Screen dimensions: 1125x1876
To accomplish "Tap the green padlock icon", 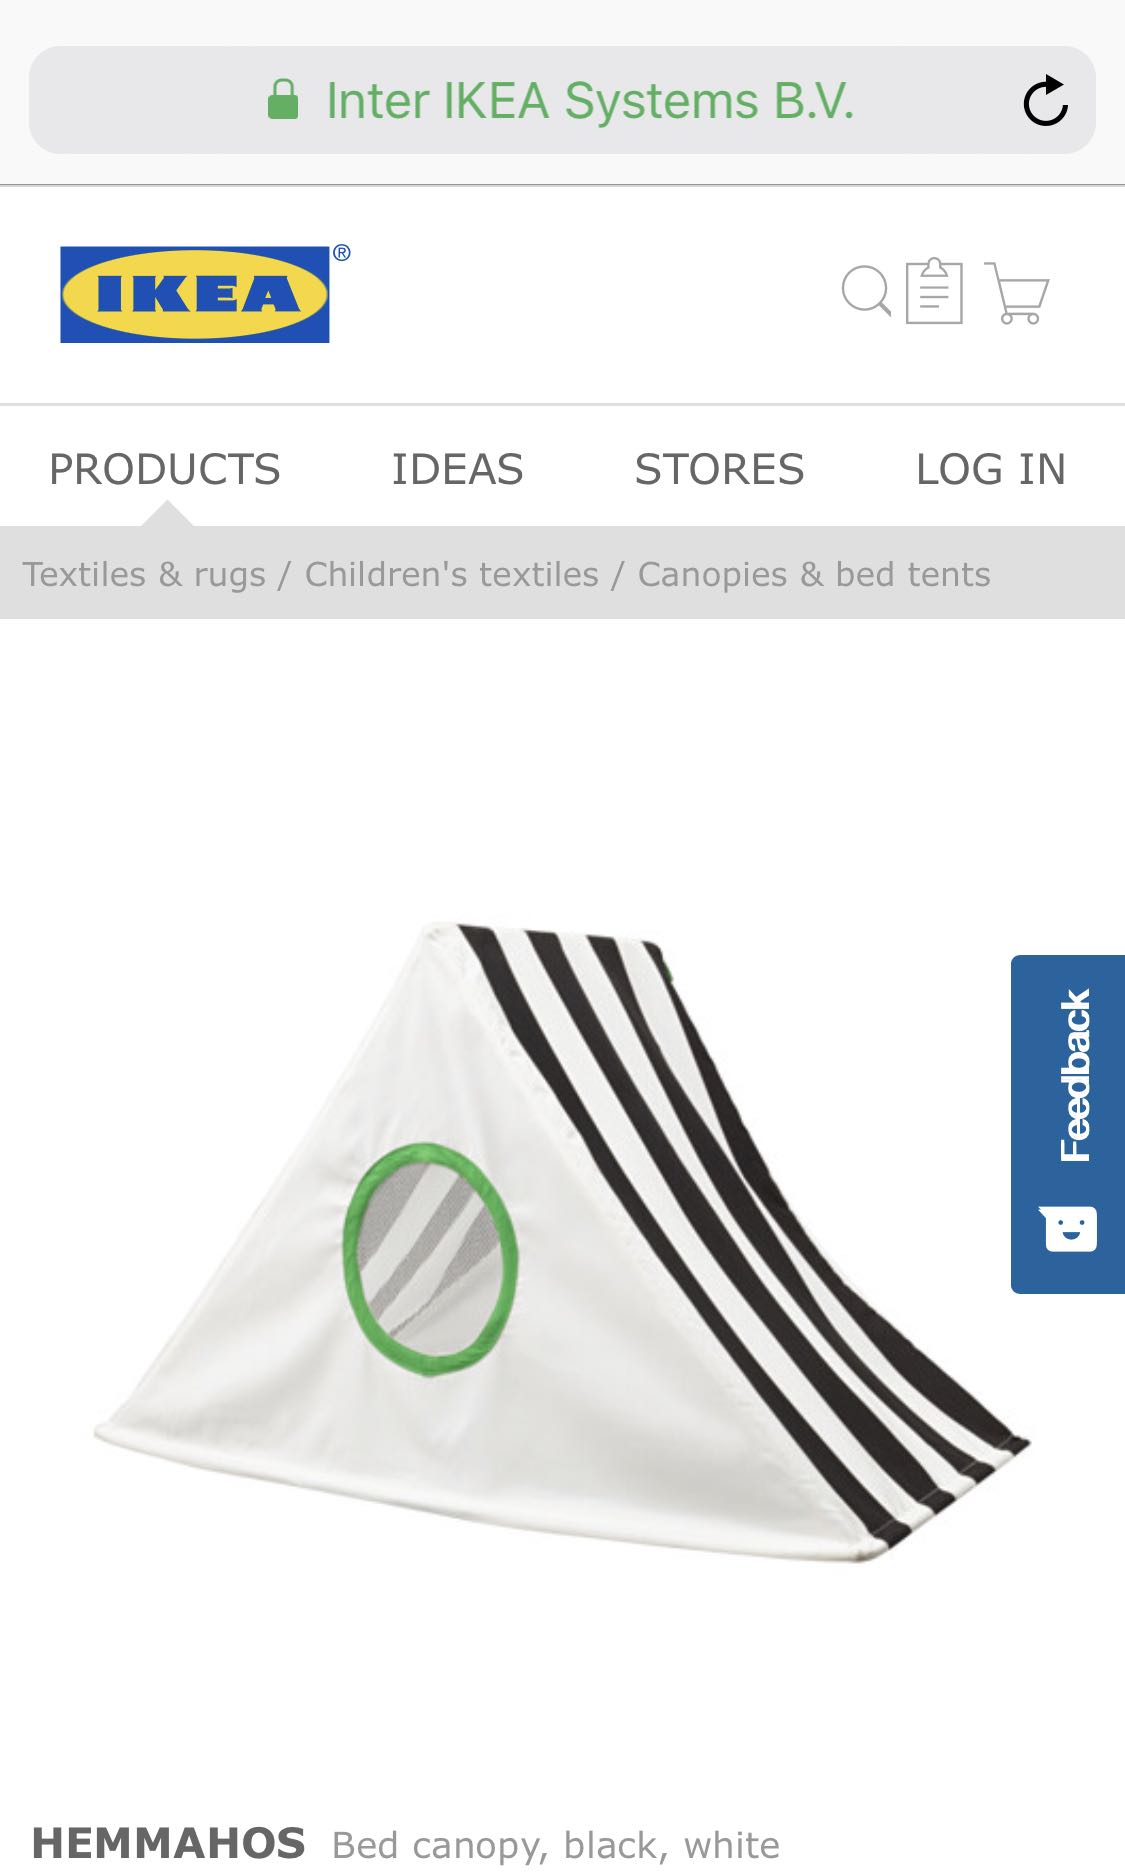I will coord(283,100).
